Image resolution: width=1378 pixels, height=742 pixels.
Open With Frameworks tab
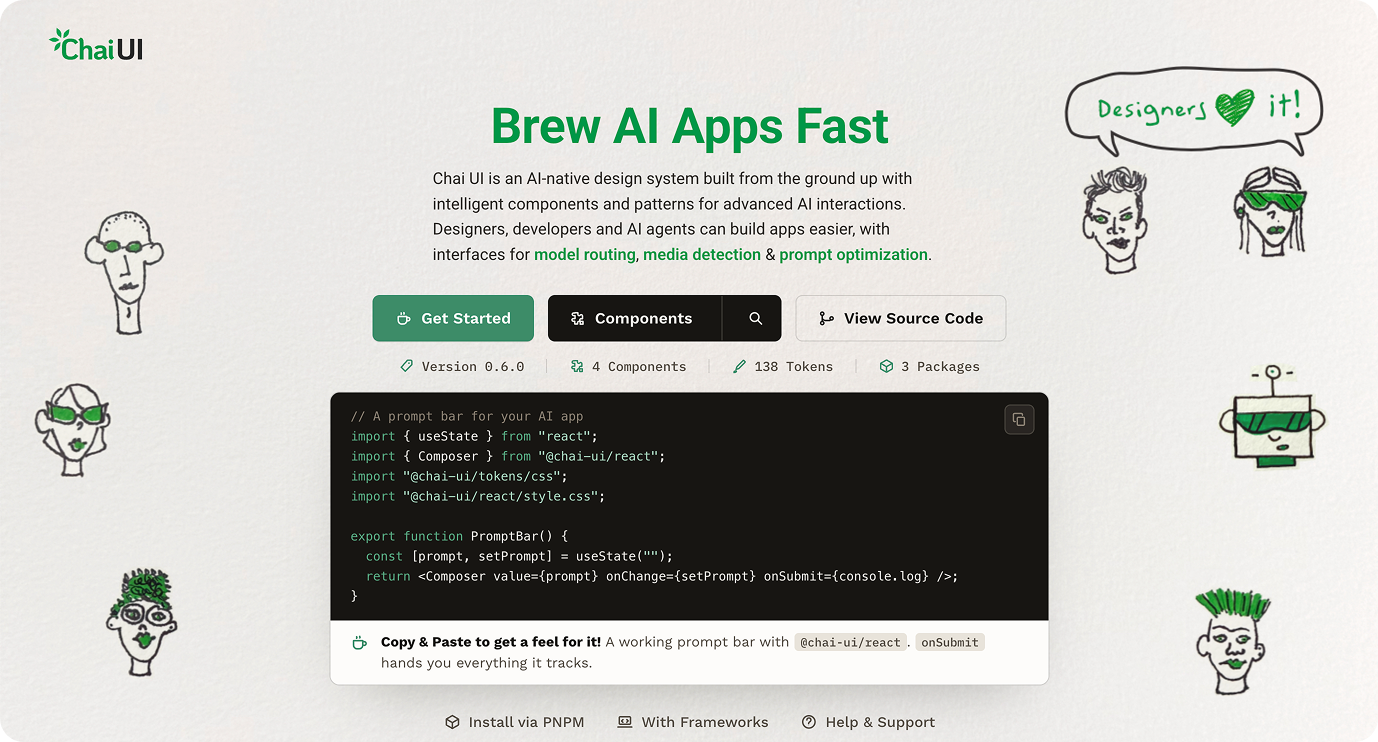pos(693,722)
